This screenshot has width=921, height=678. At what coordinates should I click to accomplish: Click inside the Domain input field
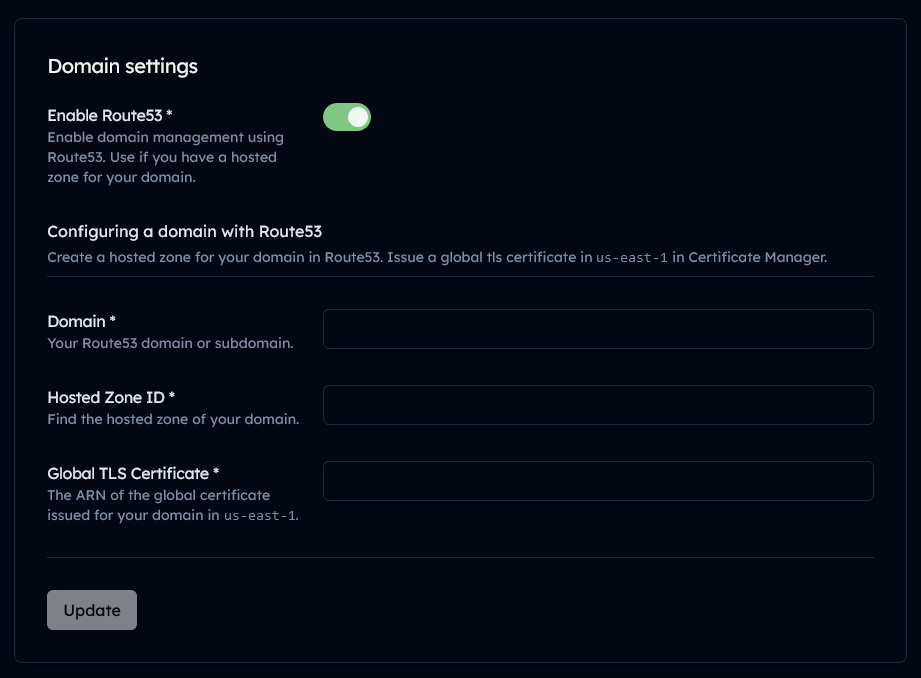pyautogui.click(x=597, y=328)
